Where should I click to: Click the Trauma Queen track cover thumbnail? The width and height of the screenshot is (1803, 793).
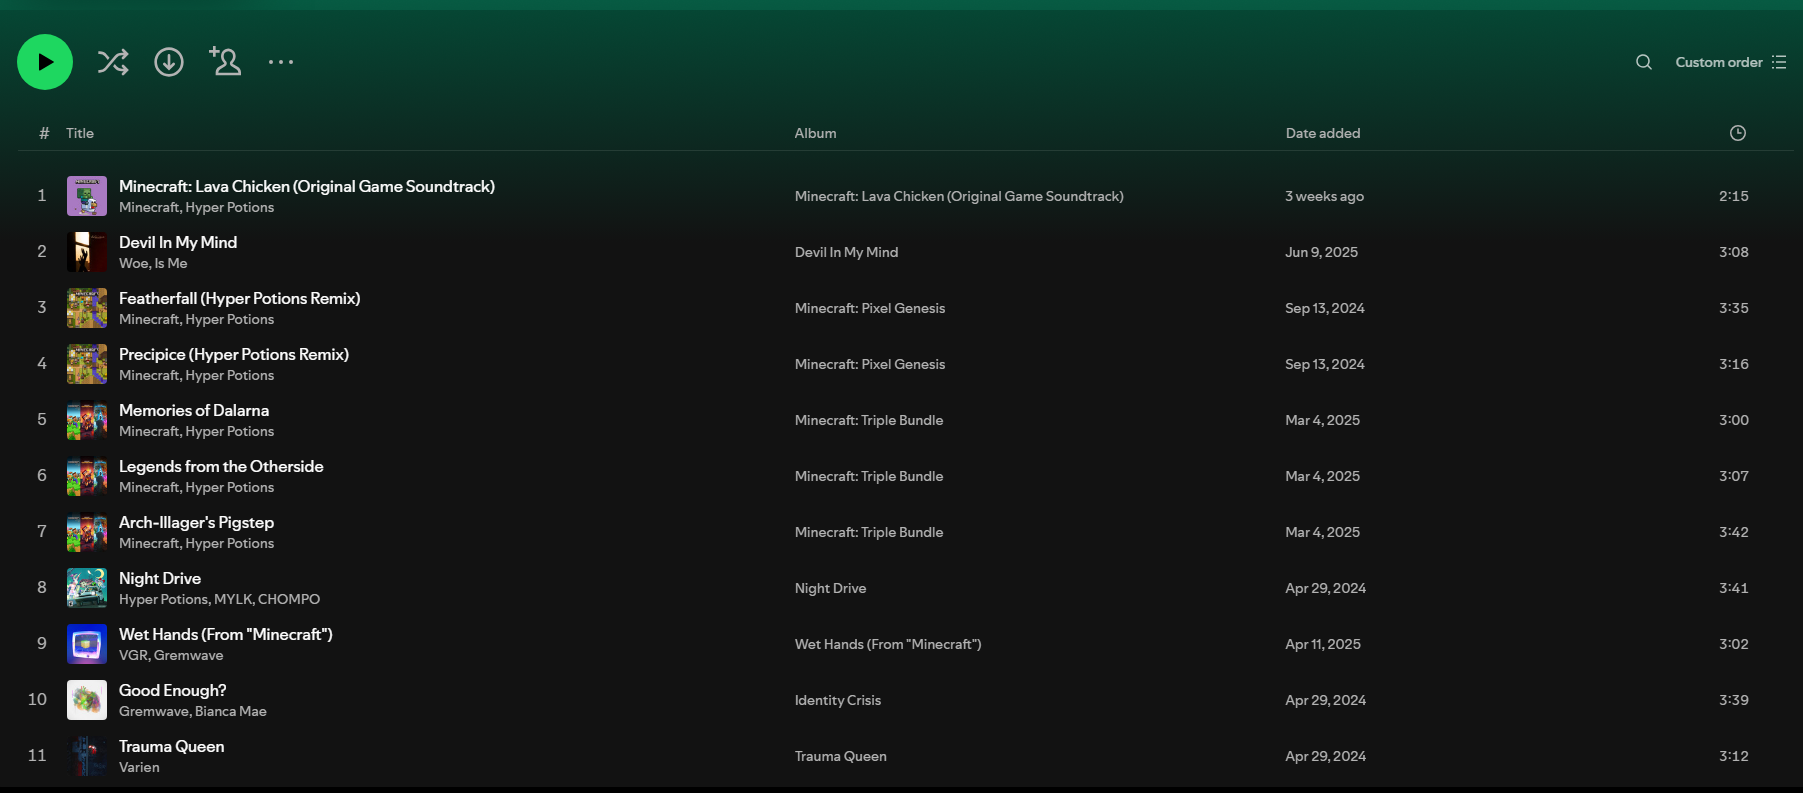(87, 756)
